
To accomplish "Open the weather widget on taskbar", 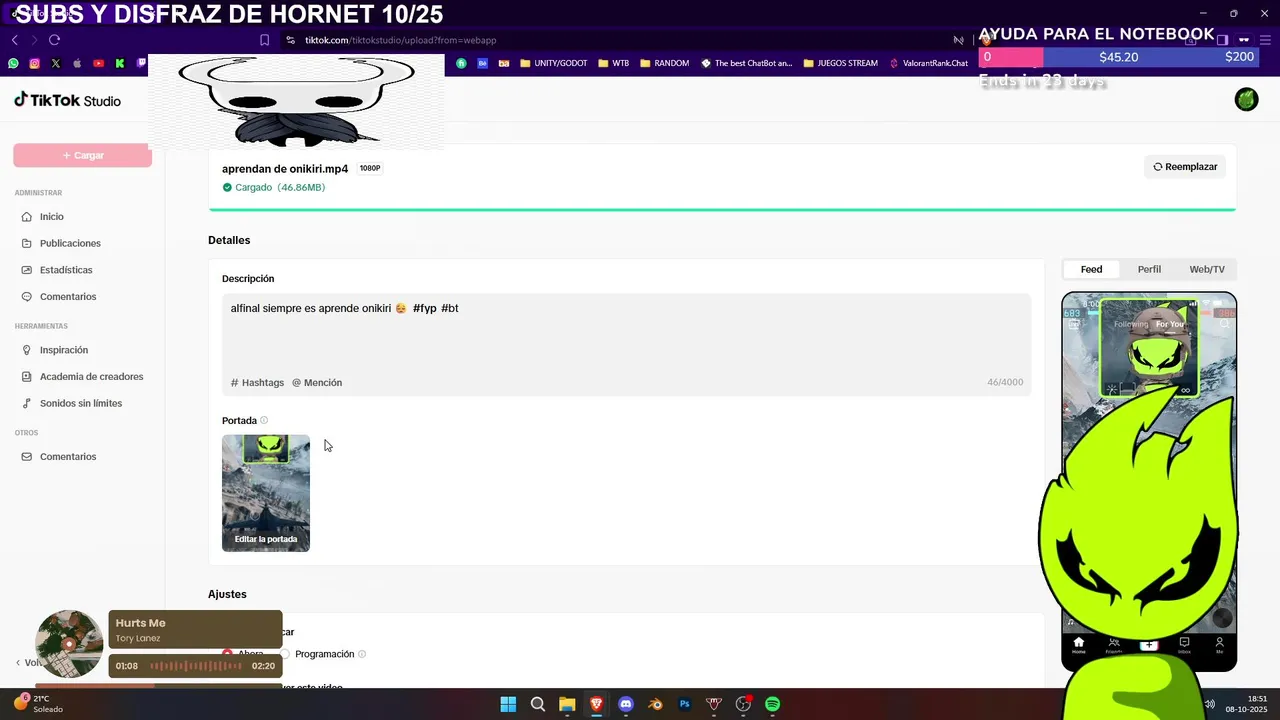I will click(38, 704).
